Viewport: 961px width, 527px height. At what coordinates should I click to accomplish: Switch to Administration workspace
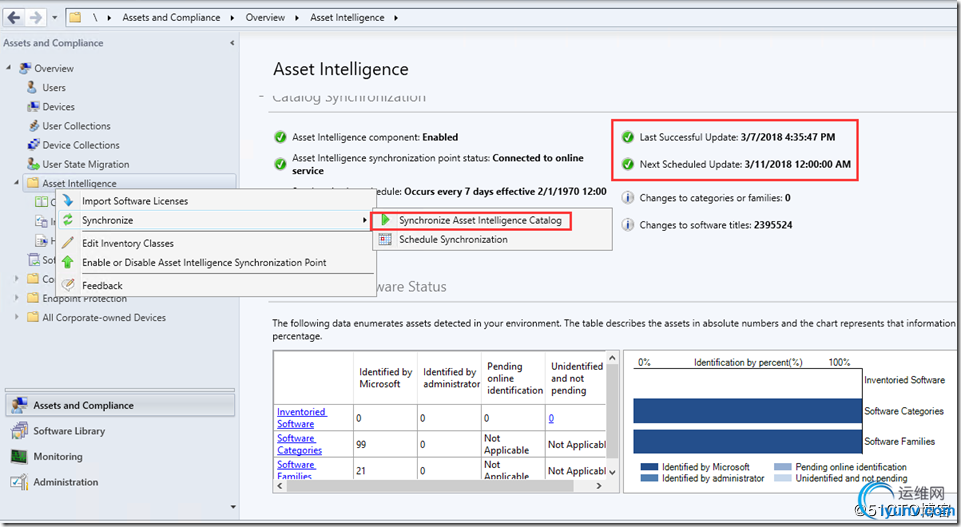(120, 482)
